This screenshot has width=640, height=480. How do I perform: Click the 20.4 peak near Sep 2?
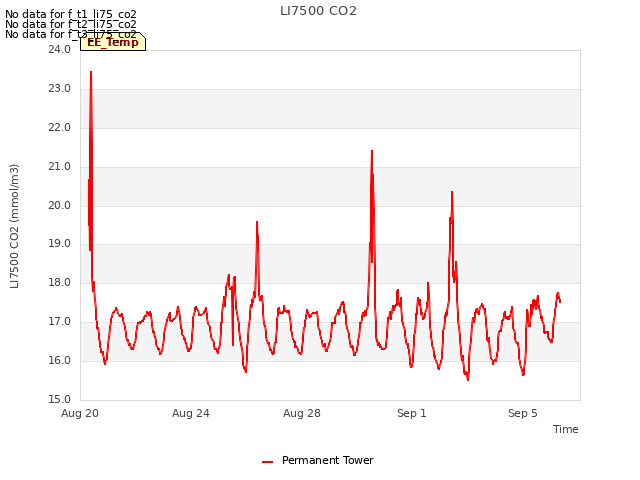pyautogui.click(x=452, y=192)
